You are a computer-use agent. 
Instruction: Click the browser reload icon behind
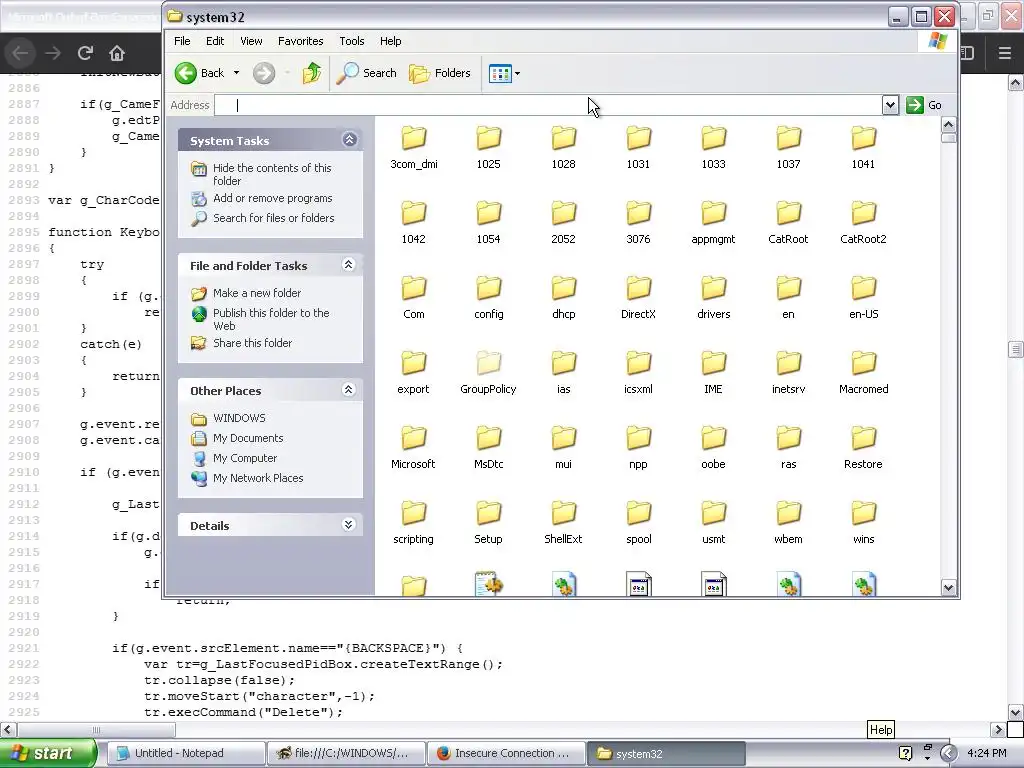pos(85,53)
